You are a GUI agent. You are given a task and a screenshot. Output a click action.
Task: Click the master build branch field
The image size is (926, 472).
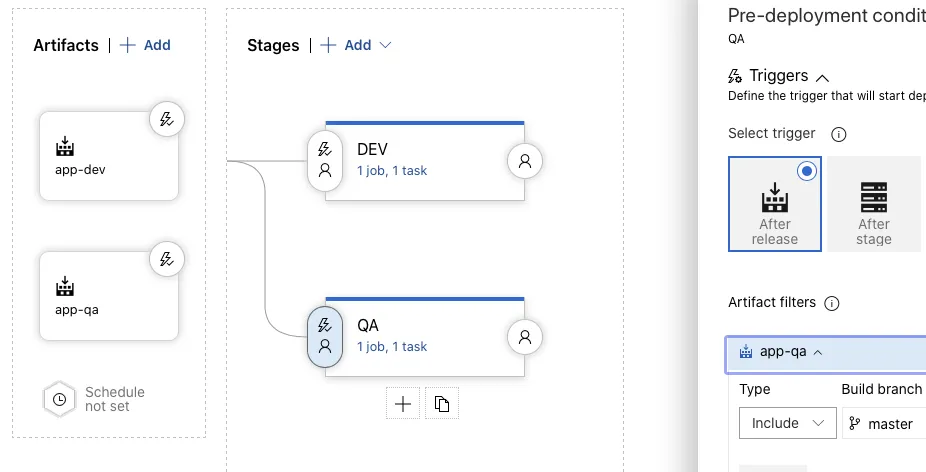885,424
